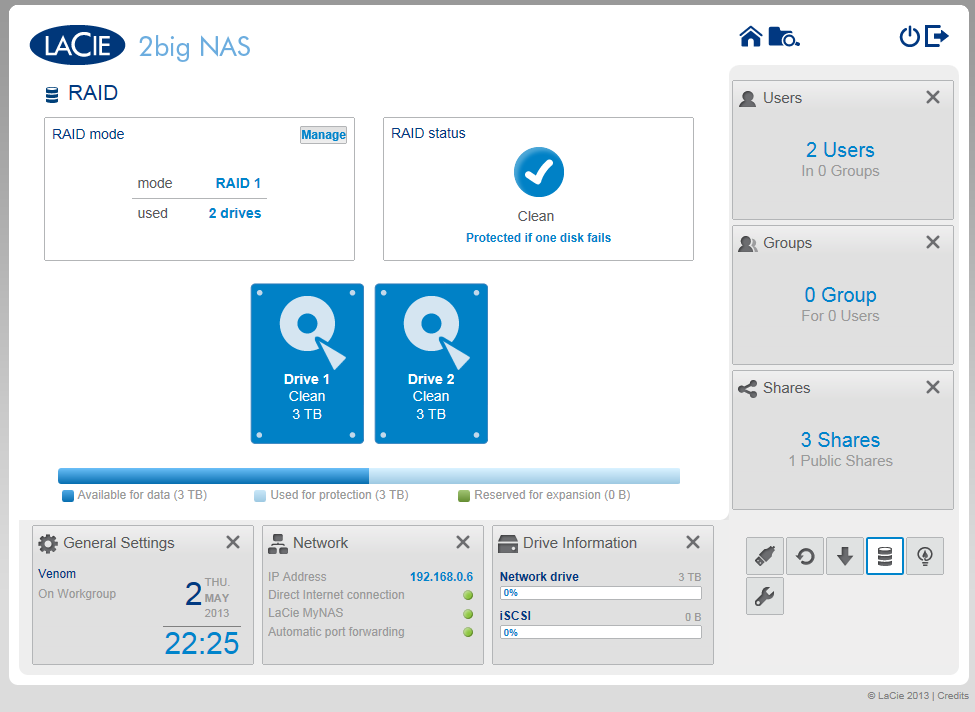
Task: Click 'Protected if one disk fails' text
Action: (x=538, y=238)
